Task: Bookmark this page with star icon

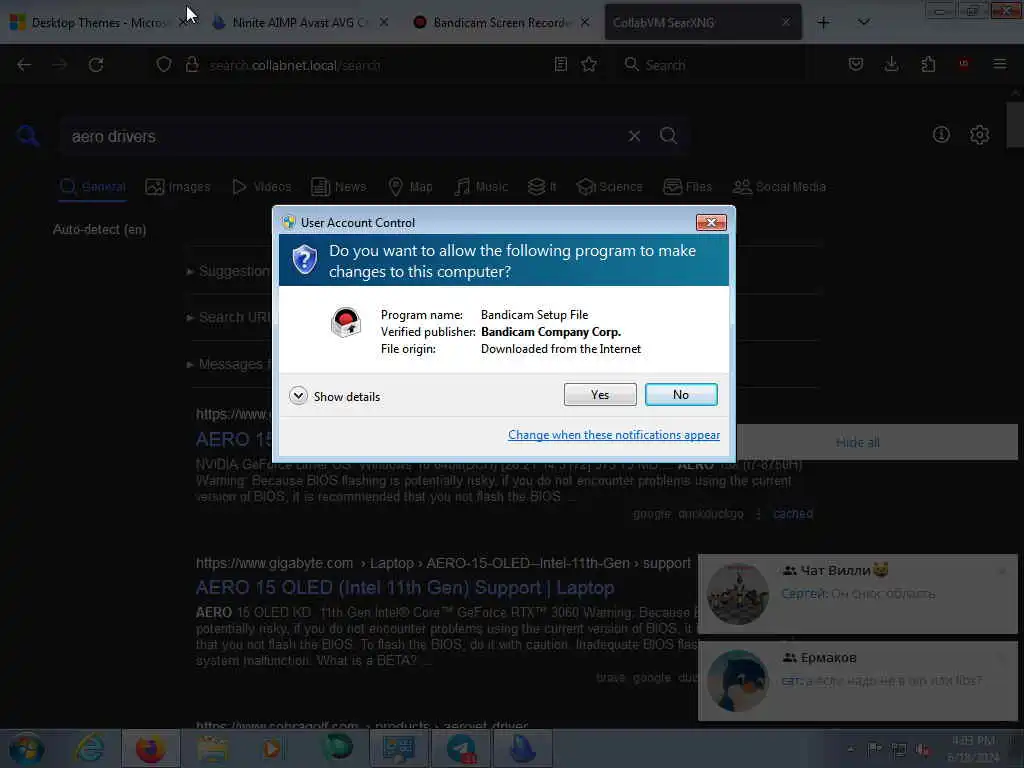Action: (589, 64)
